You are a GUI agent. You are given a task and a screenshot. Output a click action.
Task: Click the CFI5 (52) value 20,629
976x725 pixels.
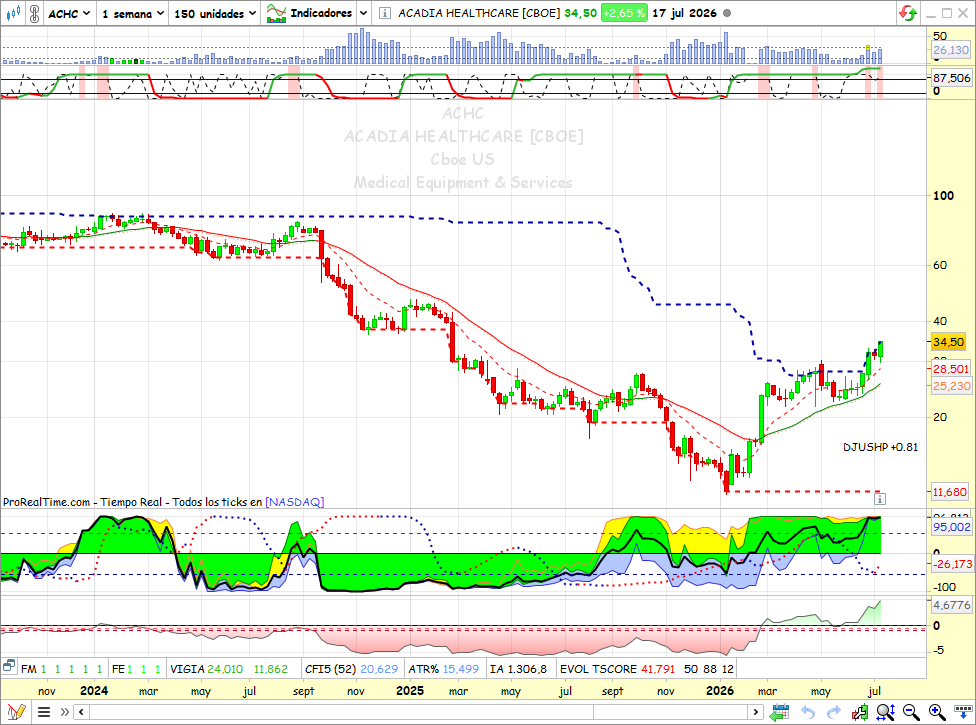(379, 669)
